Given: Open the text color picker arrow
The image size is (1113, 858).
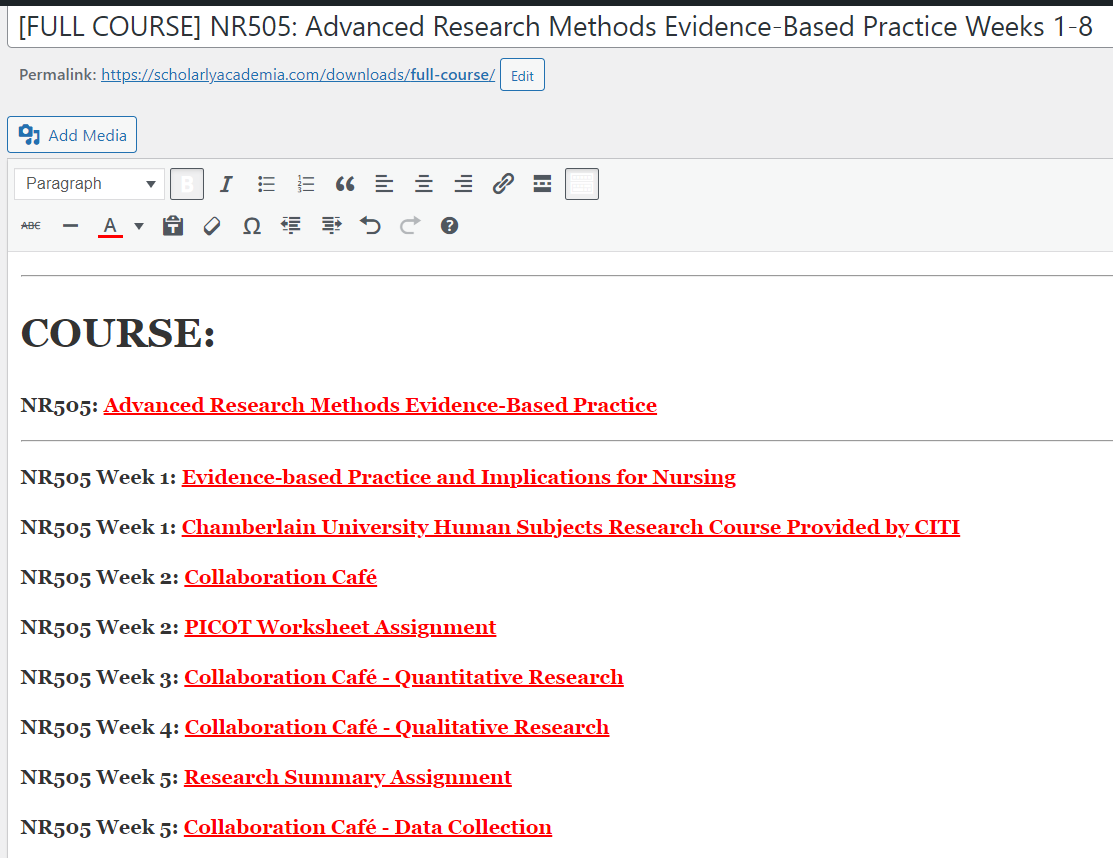Looking at the screenshot, I should [139, 226].
